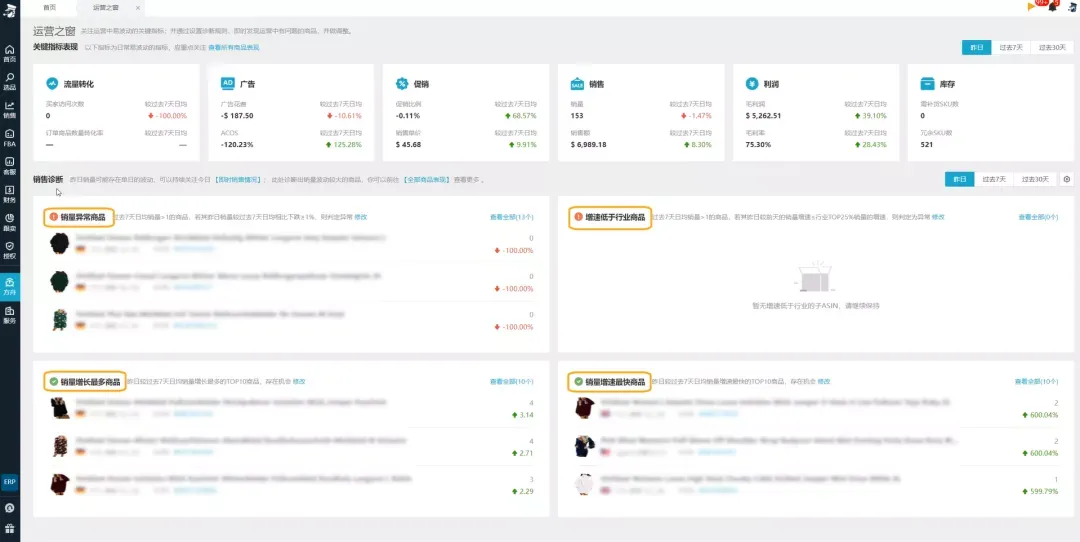The image size is (1080, 542).
Task: Click the gift icon at sidebar bottom
Action: (x=10, y=528)
